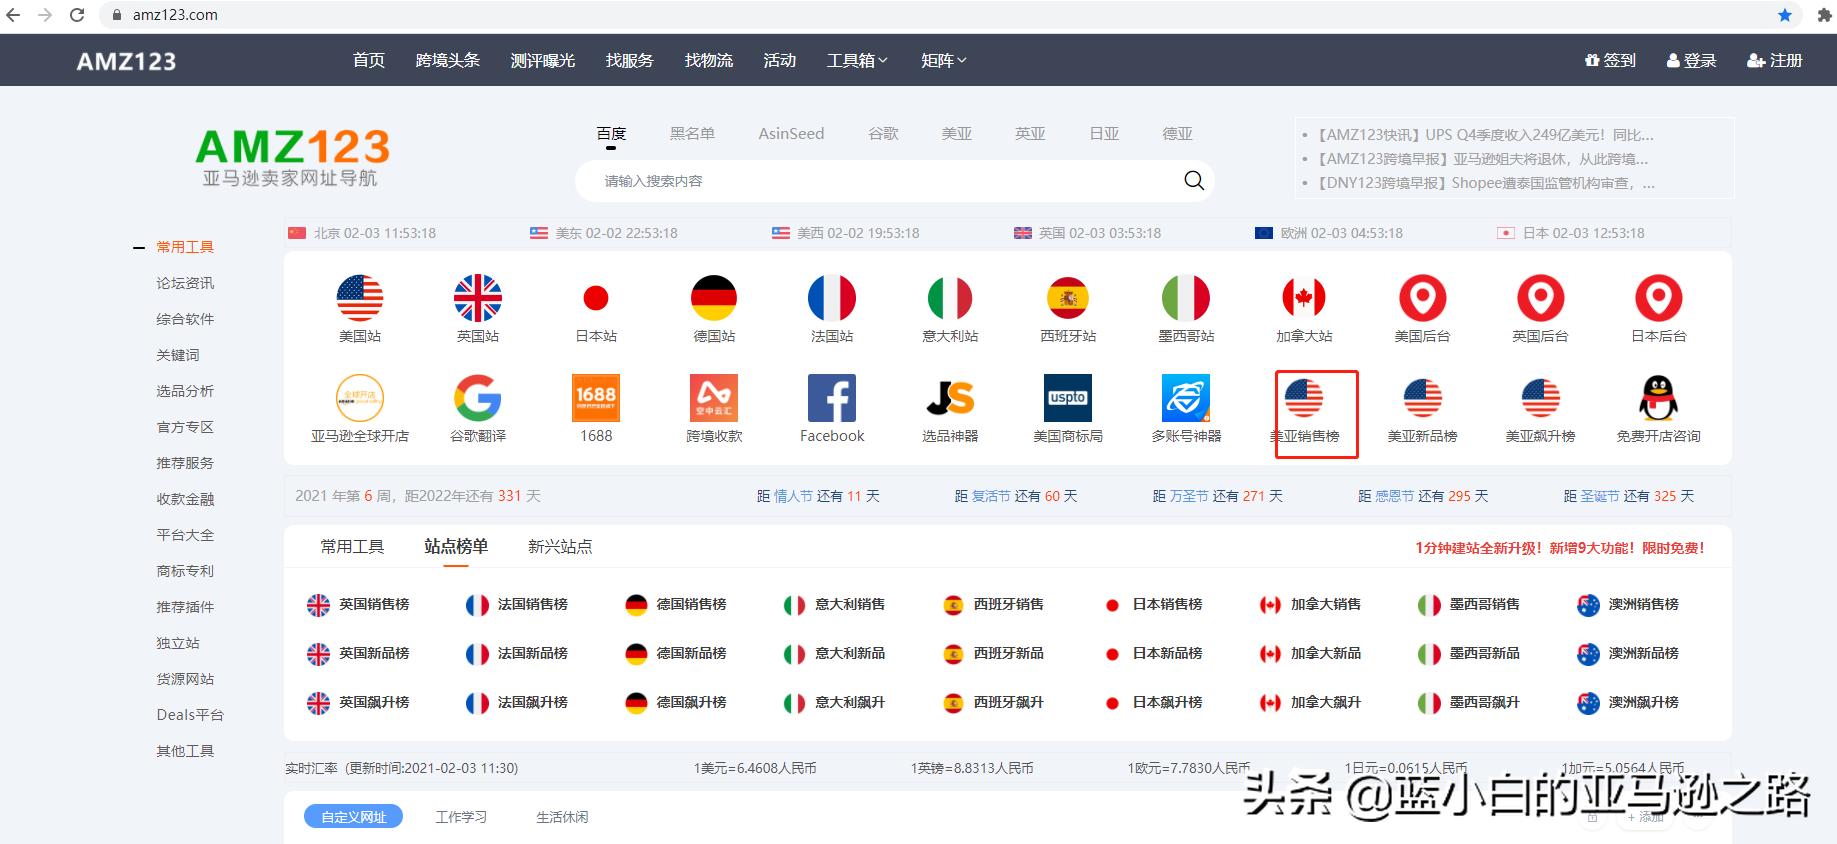Switch search engine to AsinSeed
The width and height of the screenshot is (1837, 844).
(791, 134)
